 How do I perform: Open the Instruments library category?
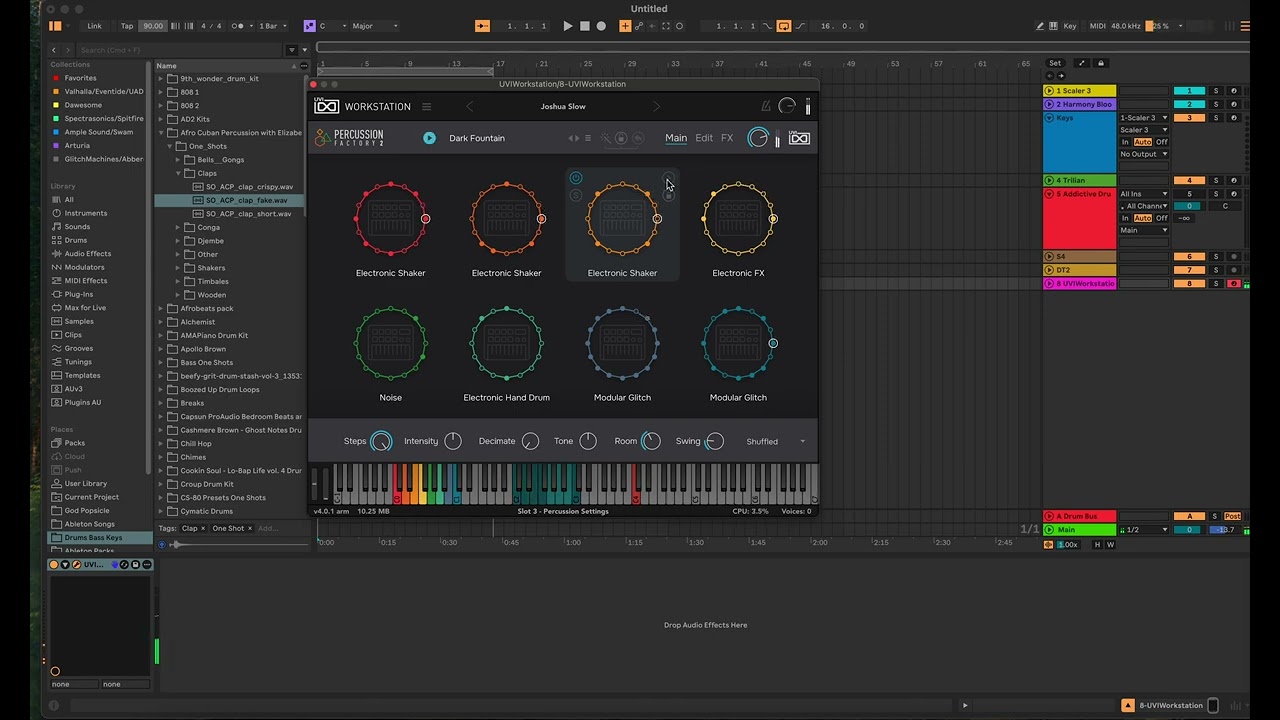coord(86,213)
